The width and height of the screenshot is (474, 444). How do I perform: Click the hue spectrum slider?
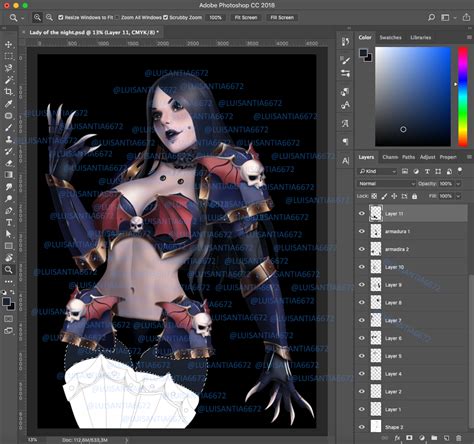click(x=463, y=97)
